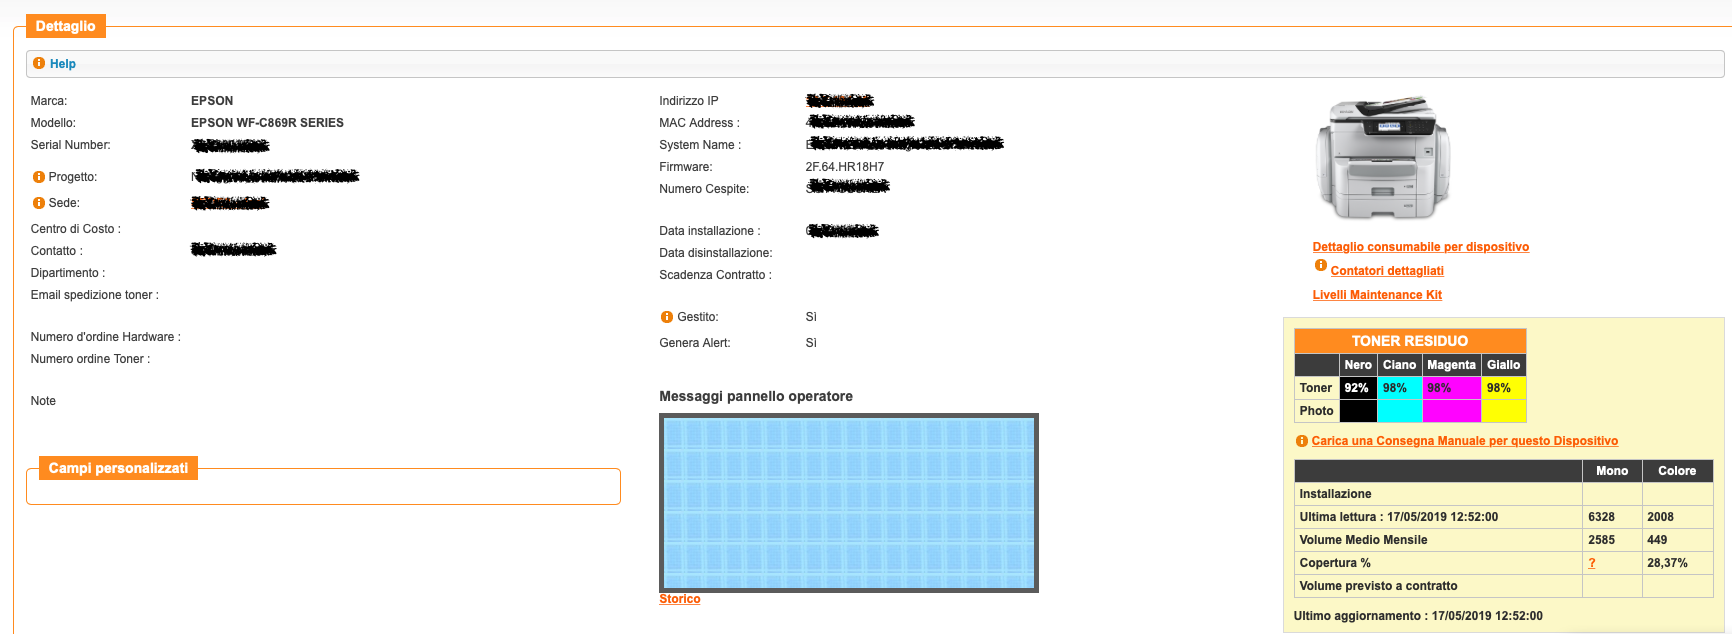The height and width of the screenshot is (634, 1732).
Task: Open Dettaglio consumabile per dispositivo link
Action: coord(1420,247)
